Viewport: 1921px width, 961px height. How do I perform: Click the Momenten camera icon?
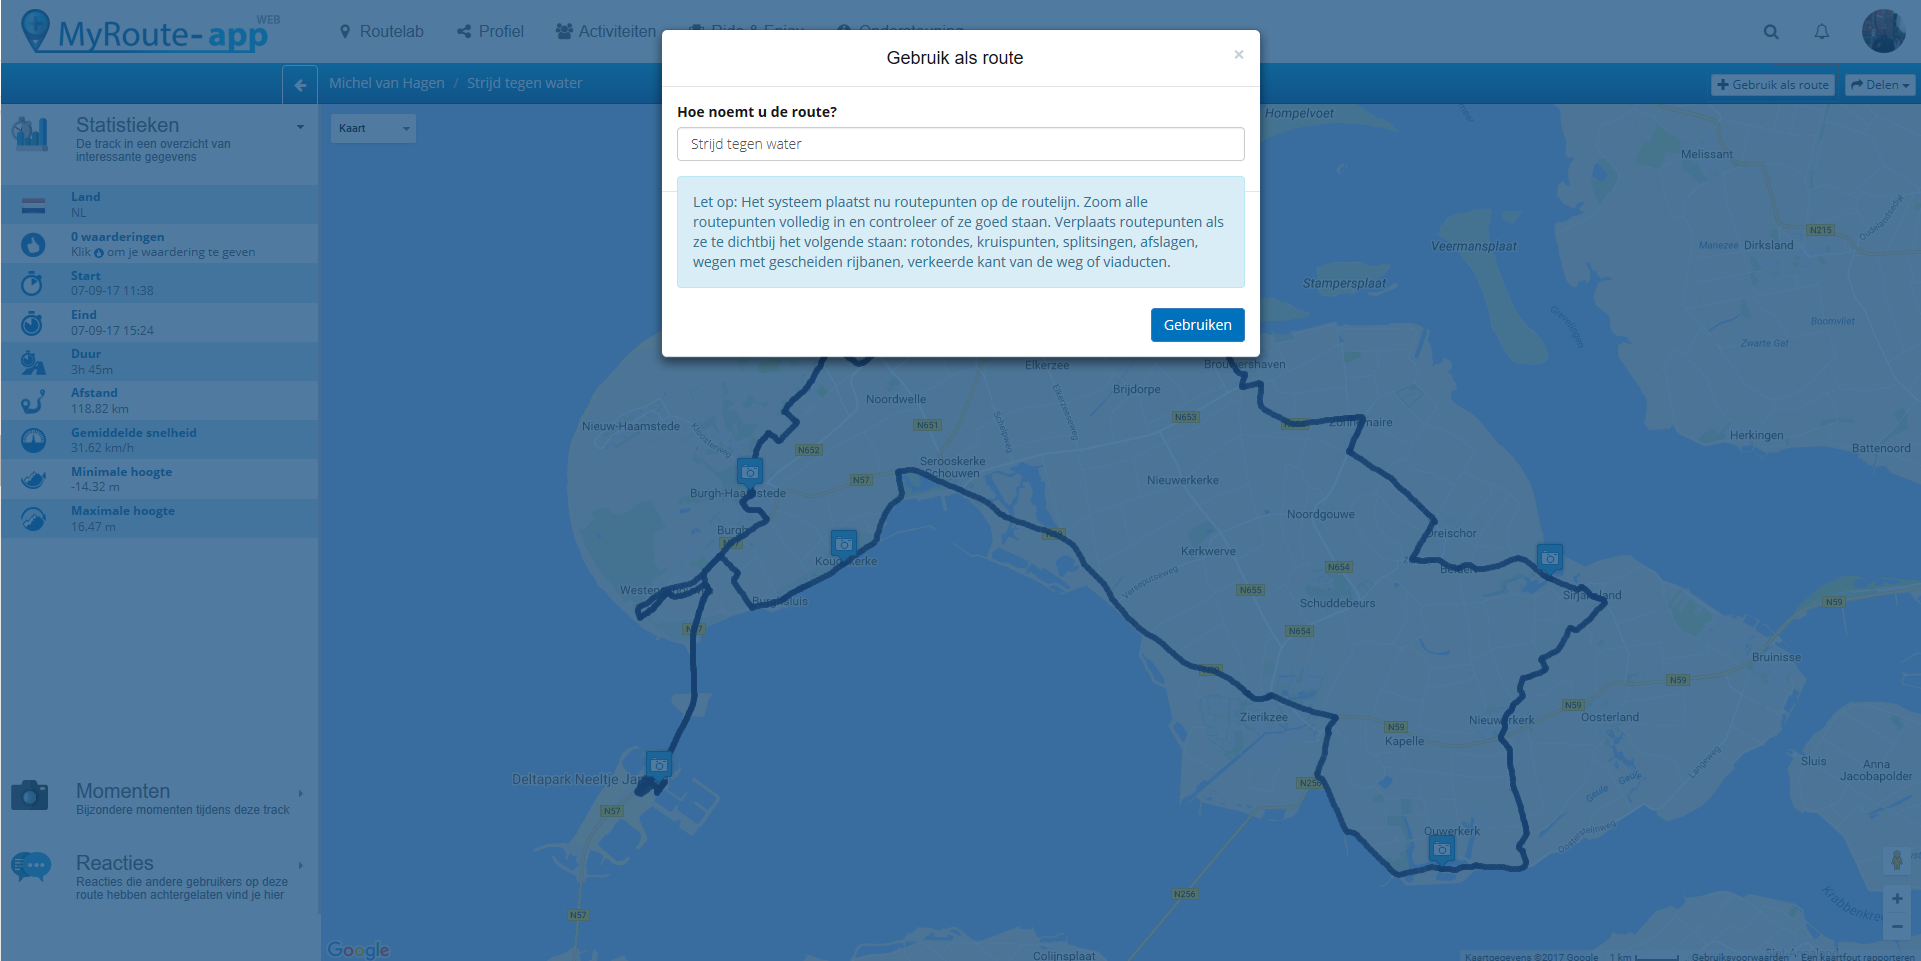(30, 795)
